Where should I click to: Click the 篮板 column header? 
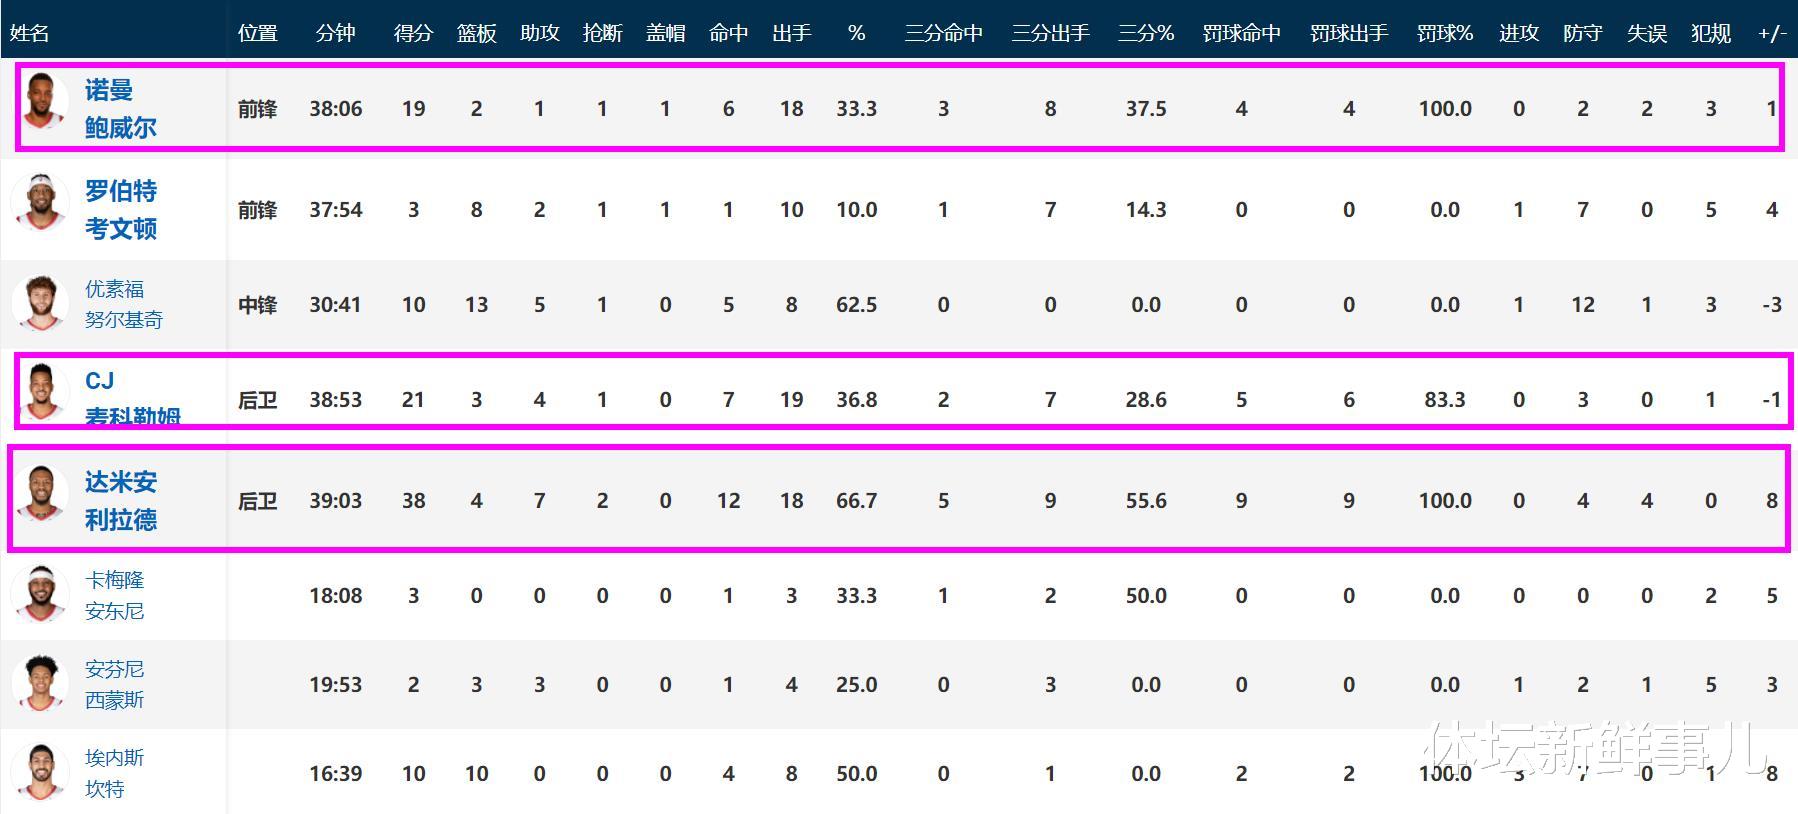(476, 33)
